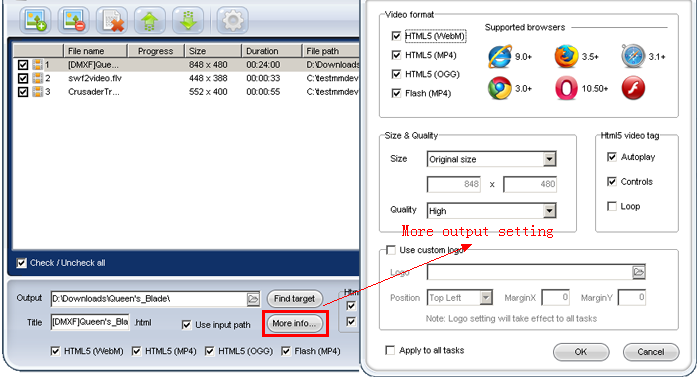The width and height of the screenshot is (699, 377).
Task: Enable the Loop checkbox
Action: tap(612, 206)
